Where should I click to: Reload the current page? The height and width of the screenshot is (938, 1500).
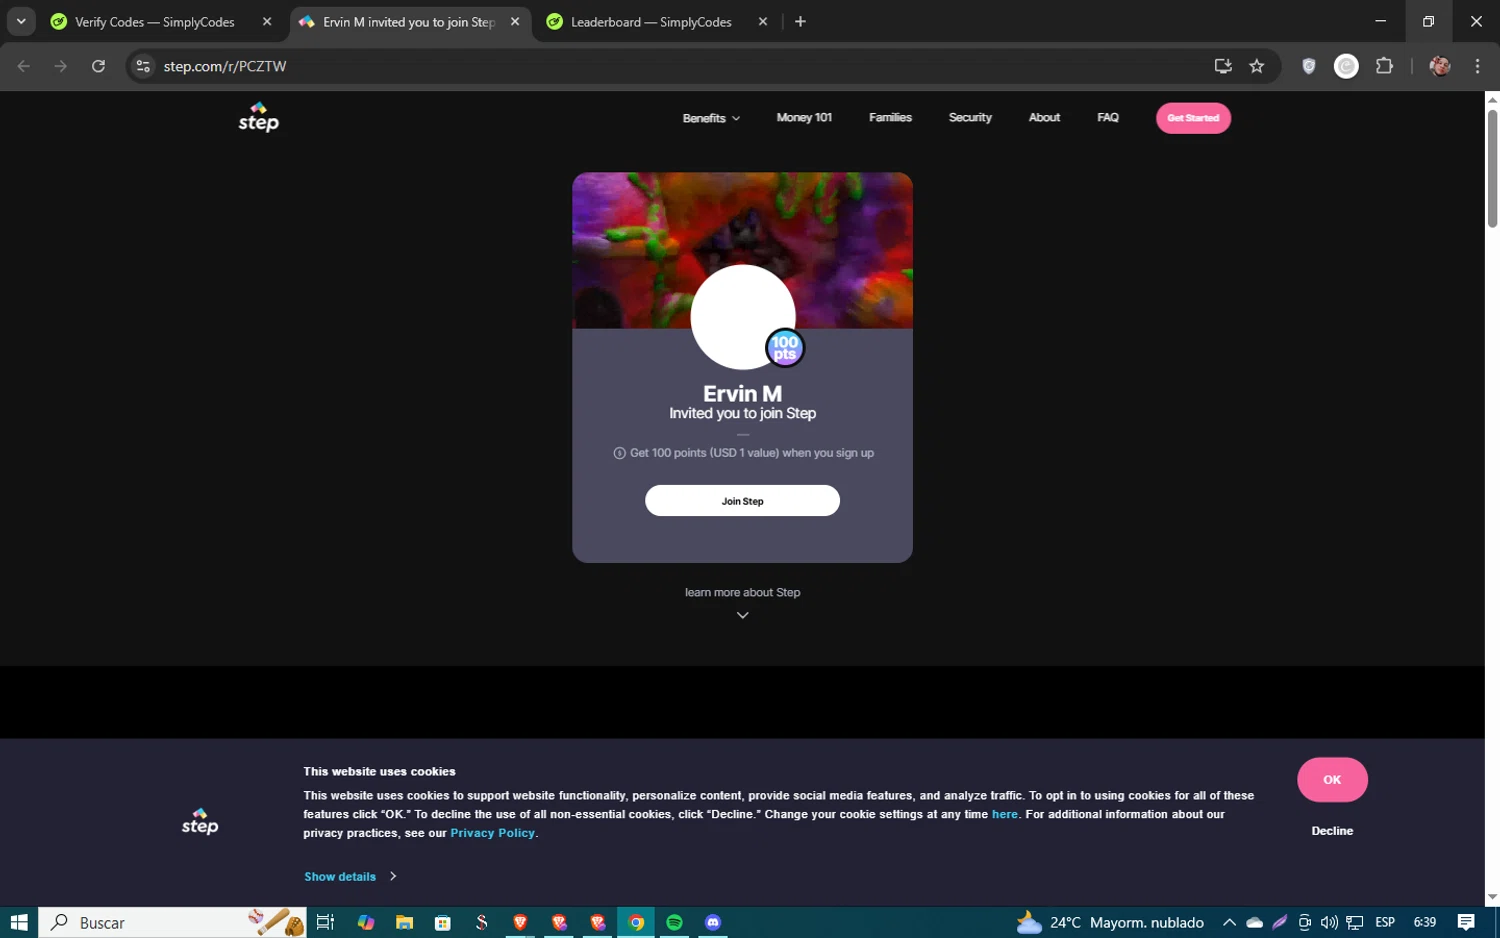[98, 66]
